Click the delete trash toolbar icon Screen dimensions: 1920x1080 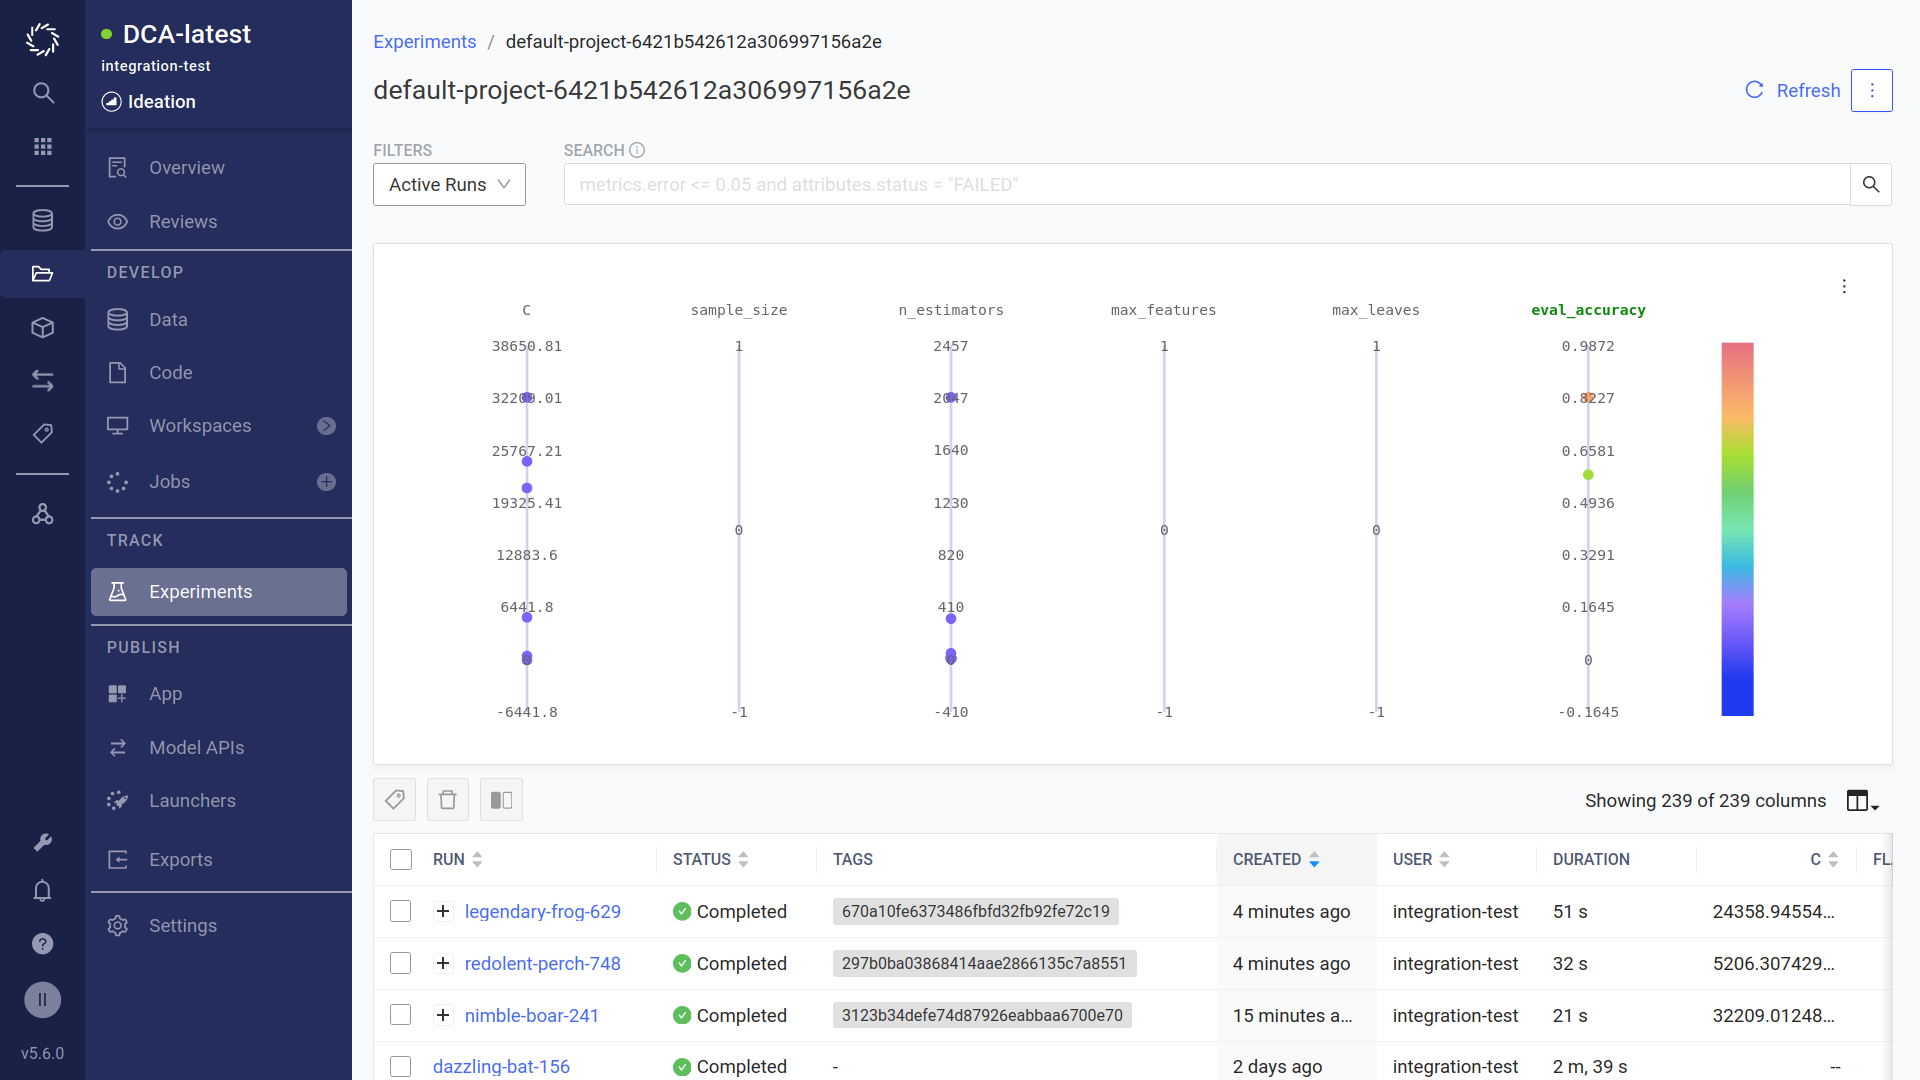(447, 799)
